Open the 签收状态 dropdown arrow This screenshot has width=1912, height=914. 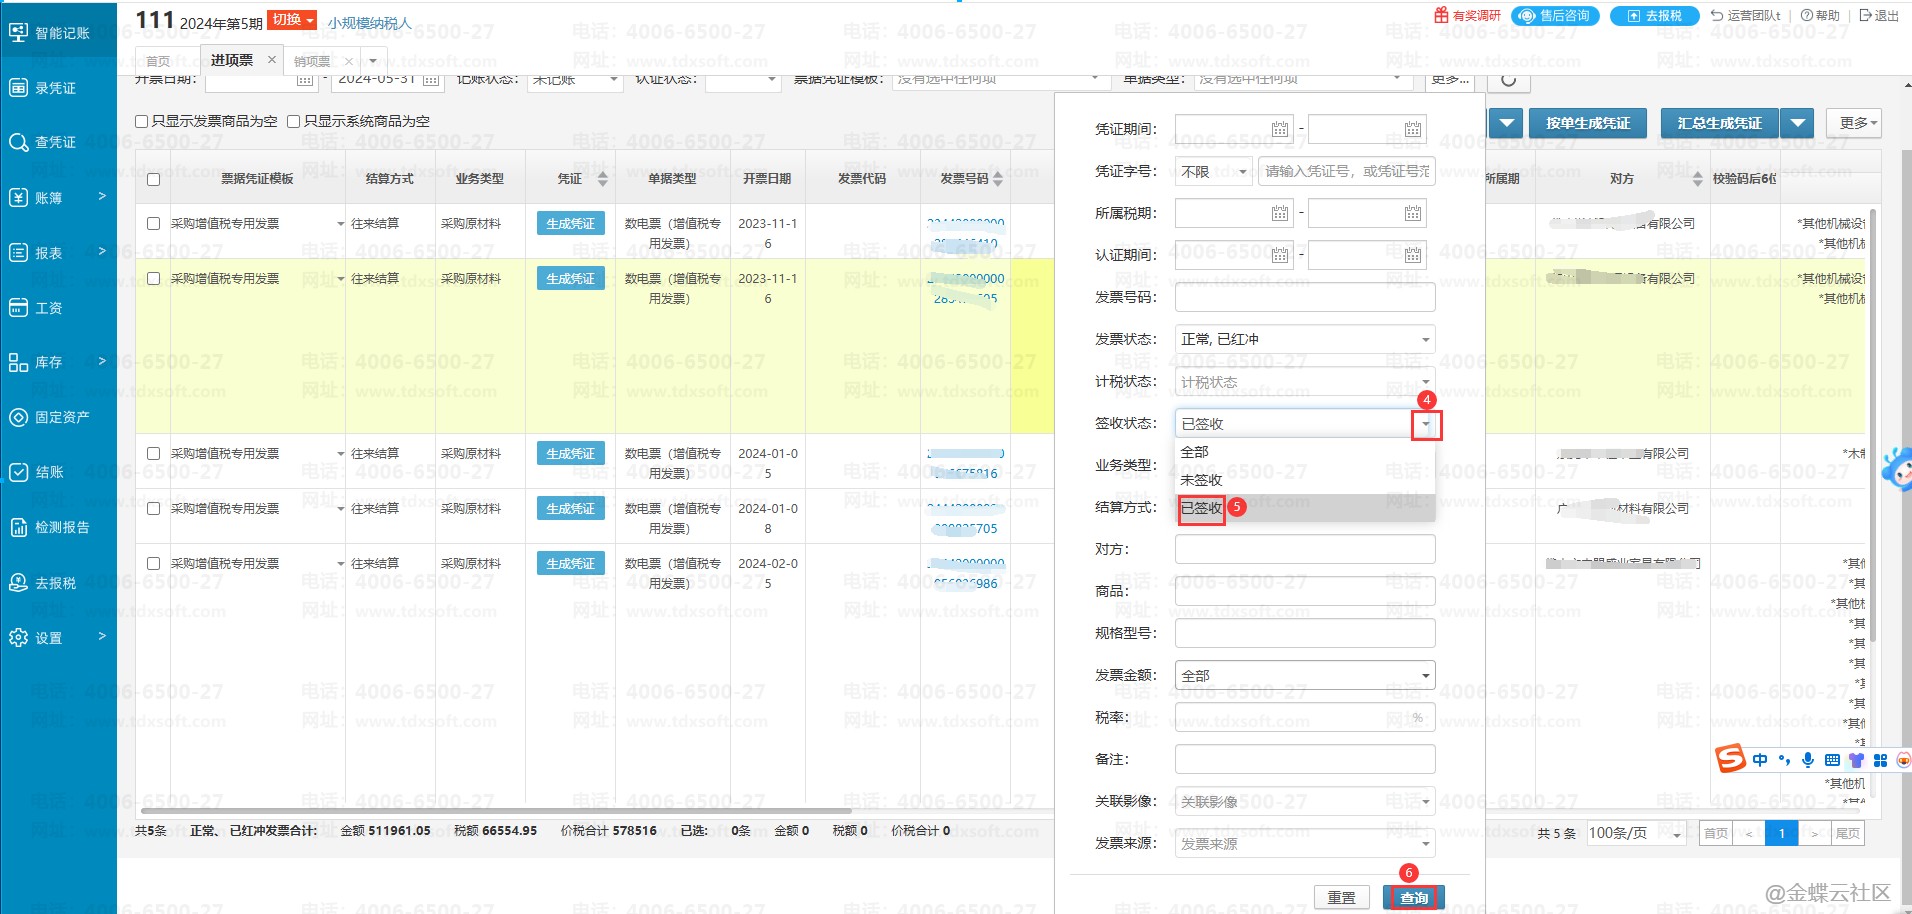1426,425
